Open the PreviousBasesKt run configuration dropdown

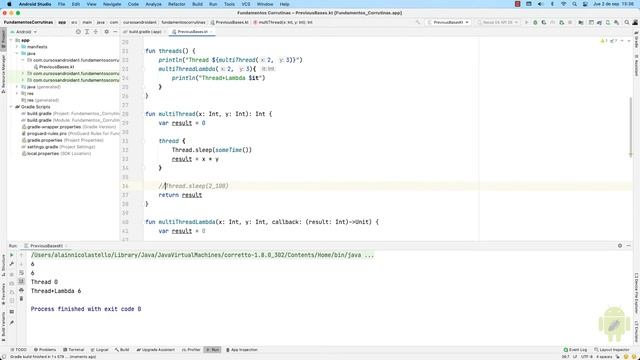[x=448, y=22]
